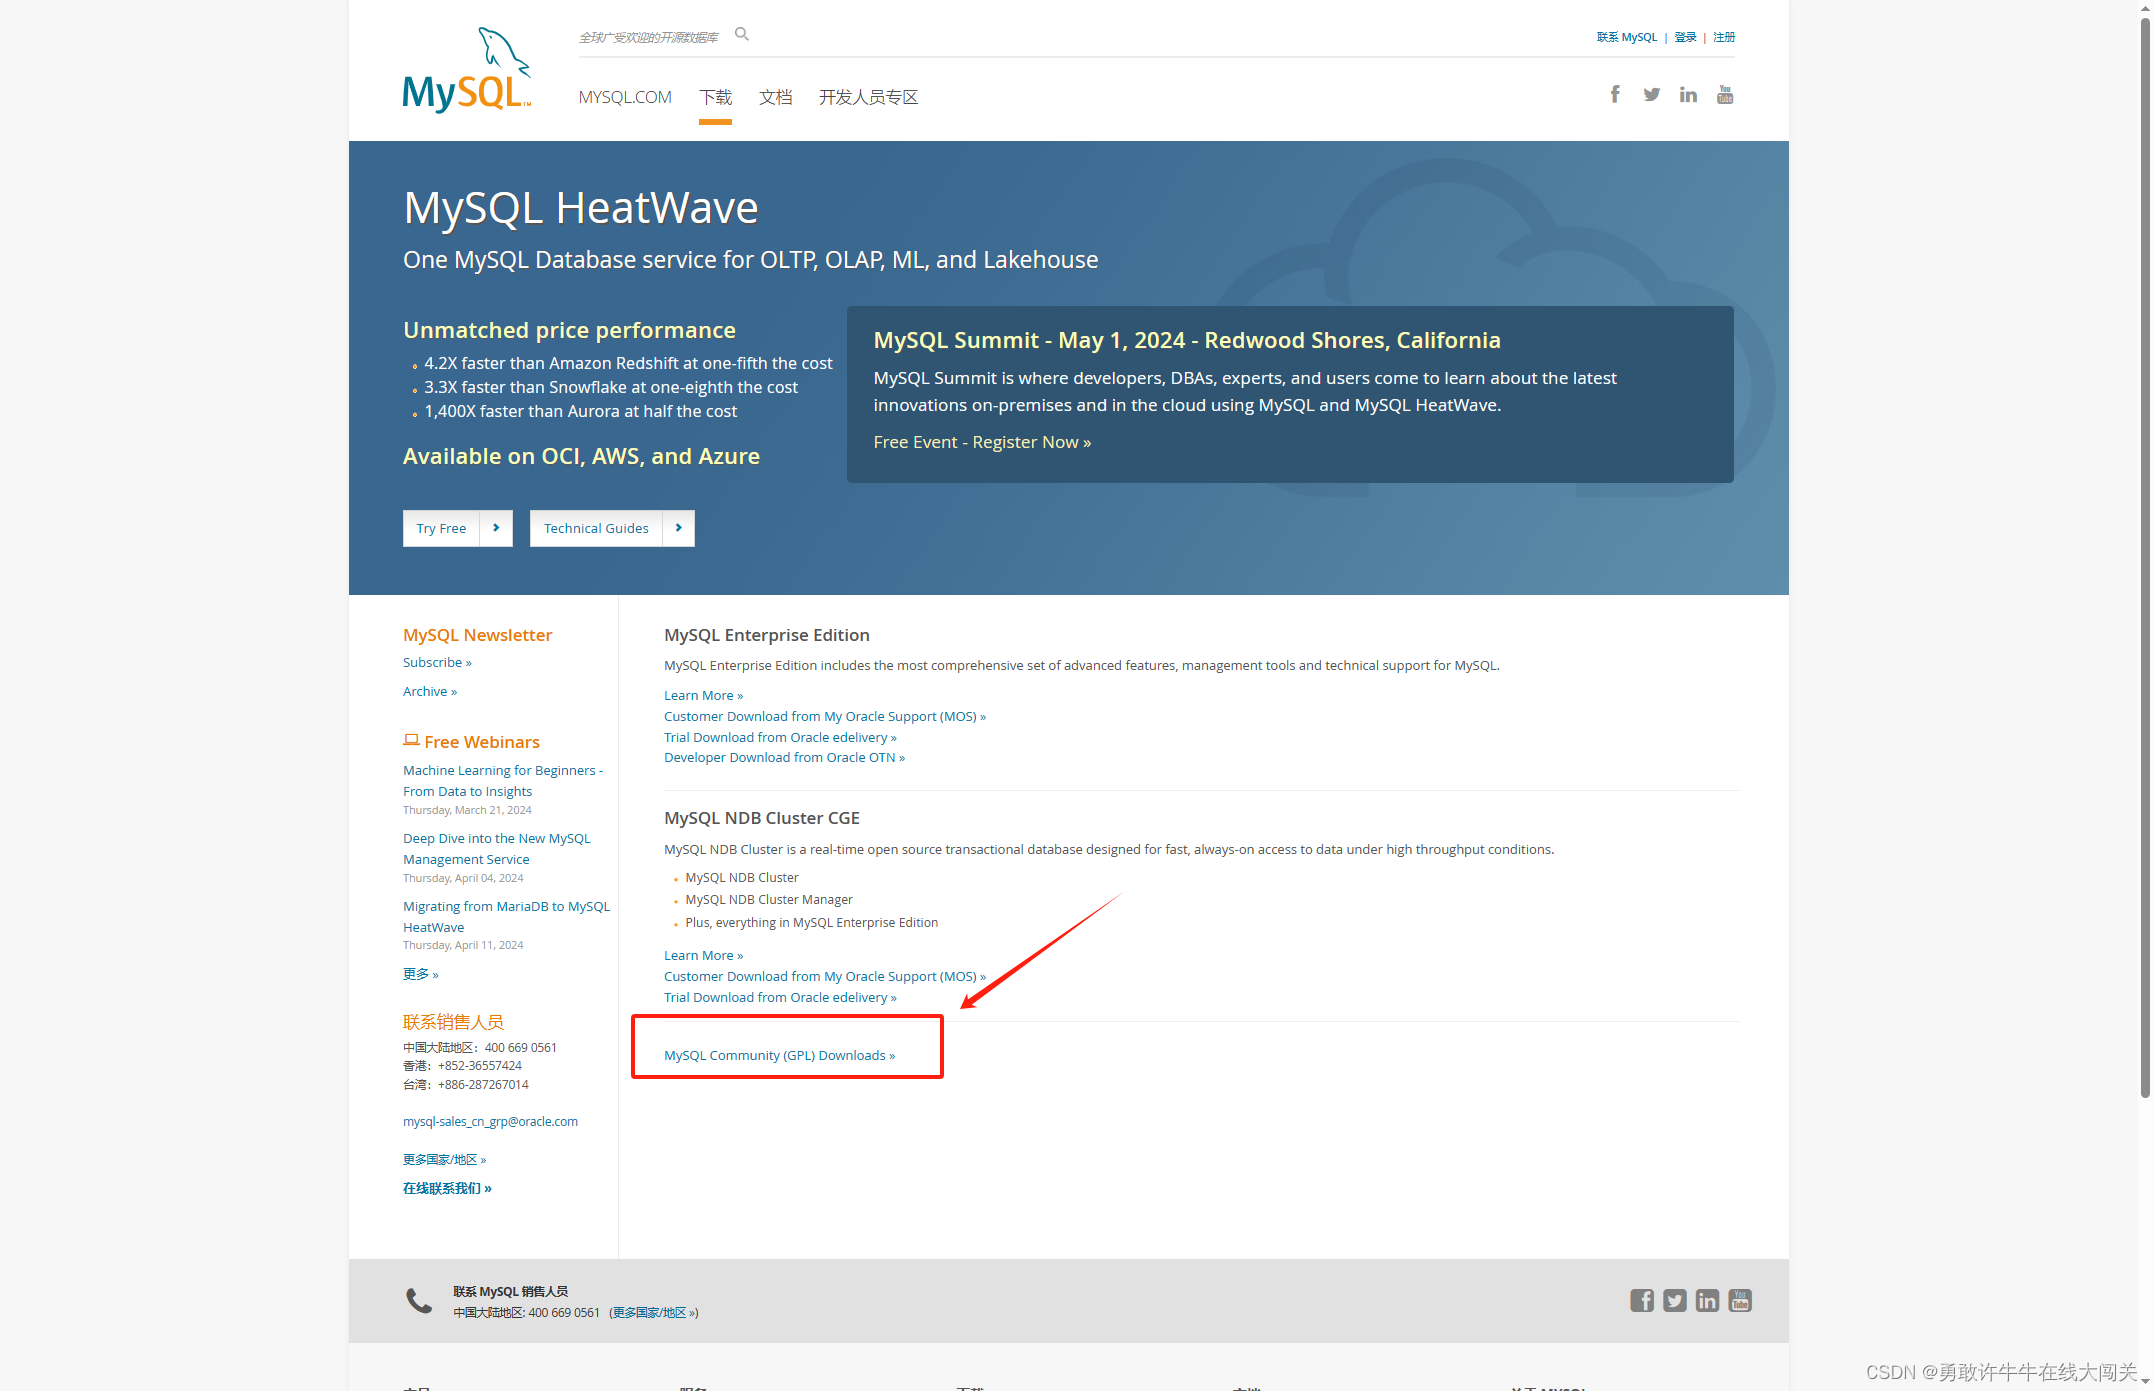Click the MySQL dolphin logo
This screenshot has height=1391, width=2153.
pos(467,70)
